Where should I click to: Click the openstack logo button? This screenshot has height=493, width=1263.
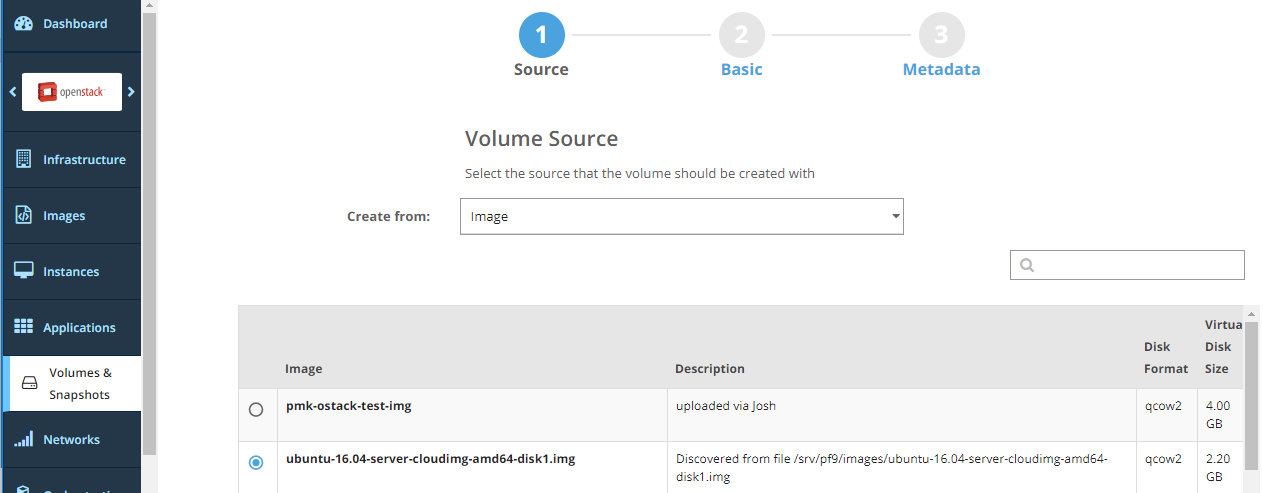(72, 92)
